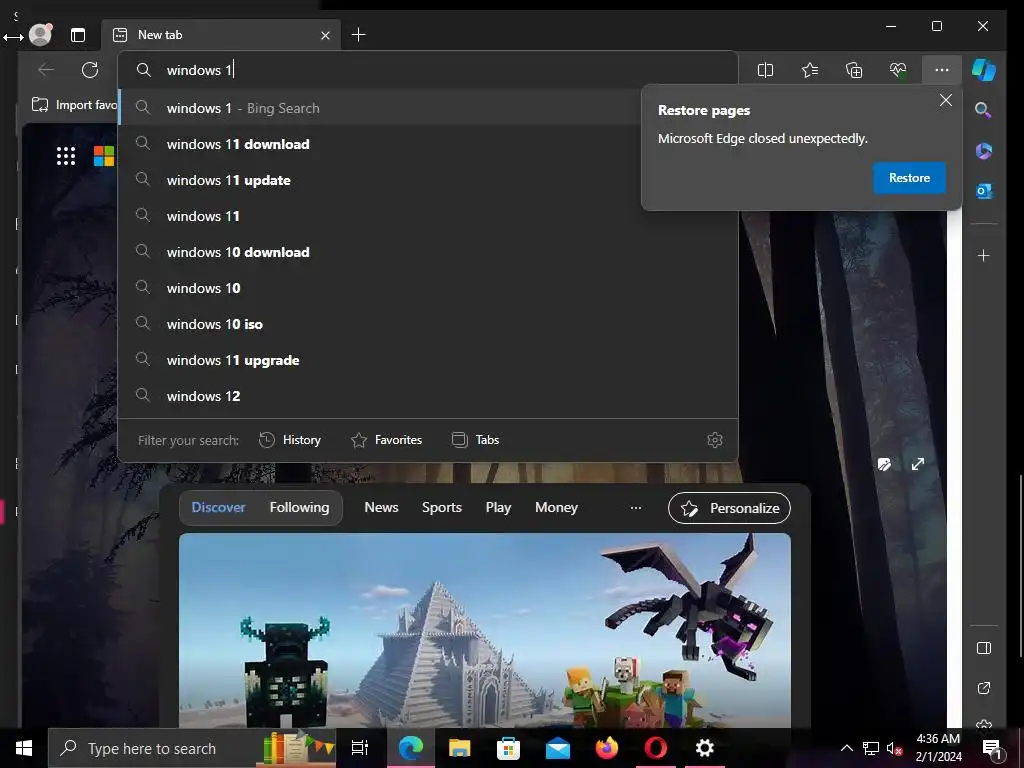Image resolution: width=1024 pixels, height=768 pixels.
Task: Filter search by Tabs
Action: [x=475, y=440]
